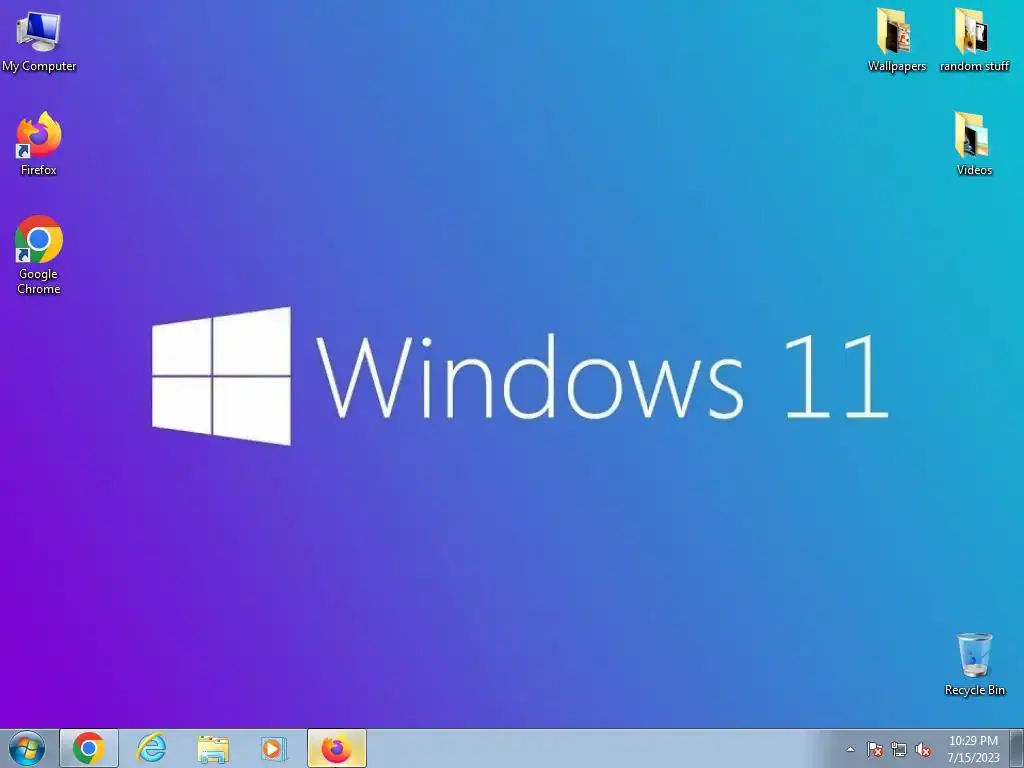Viewport: 1024px width, 768px height.
Task: Open the clock showing 10:29 PM
Action: point(973,749)
